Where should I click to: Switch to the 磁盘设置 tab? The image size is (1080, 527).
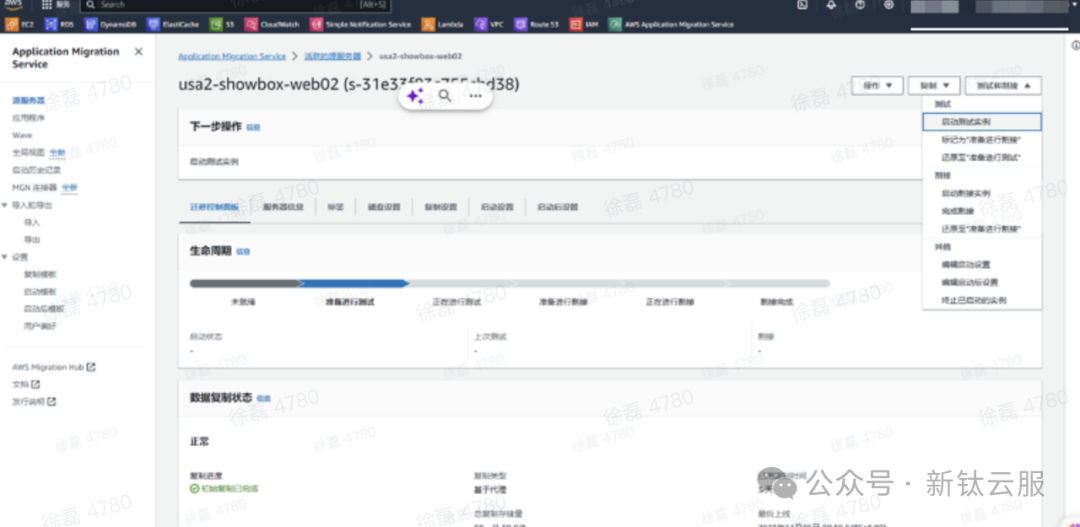coord(384,207)
